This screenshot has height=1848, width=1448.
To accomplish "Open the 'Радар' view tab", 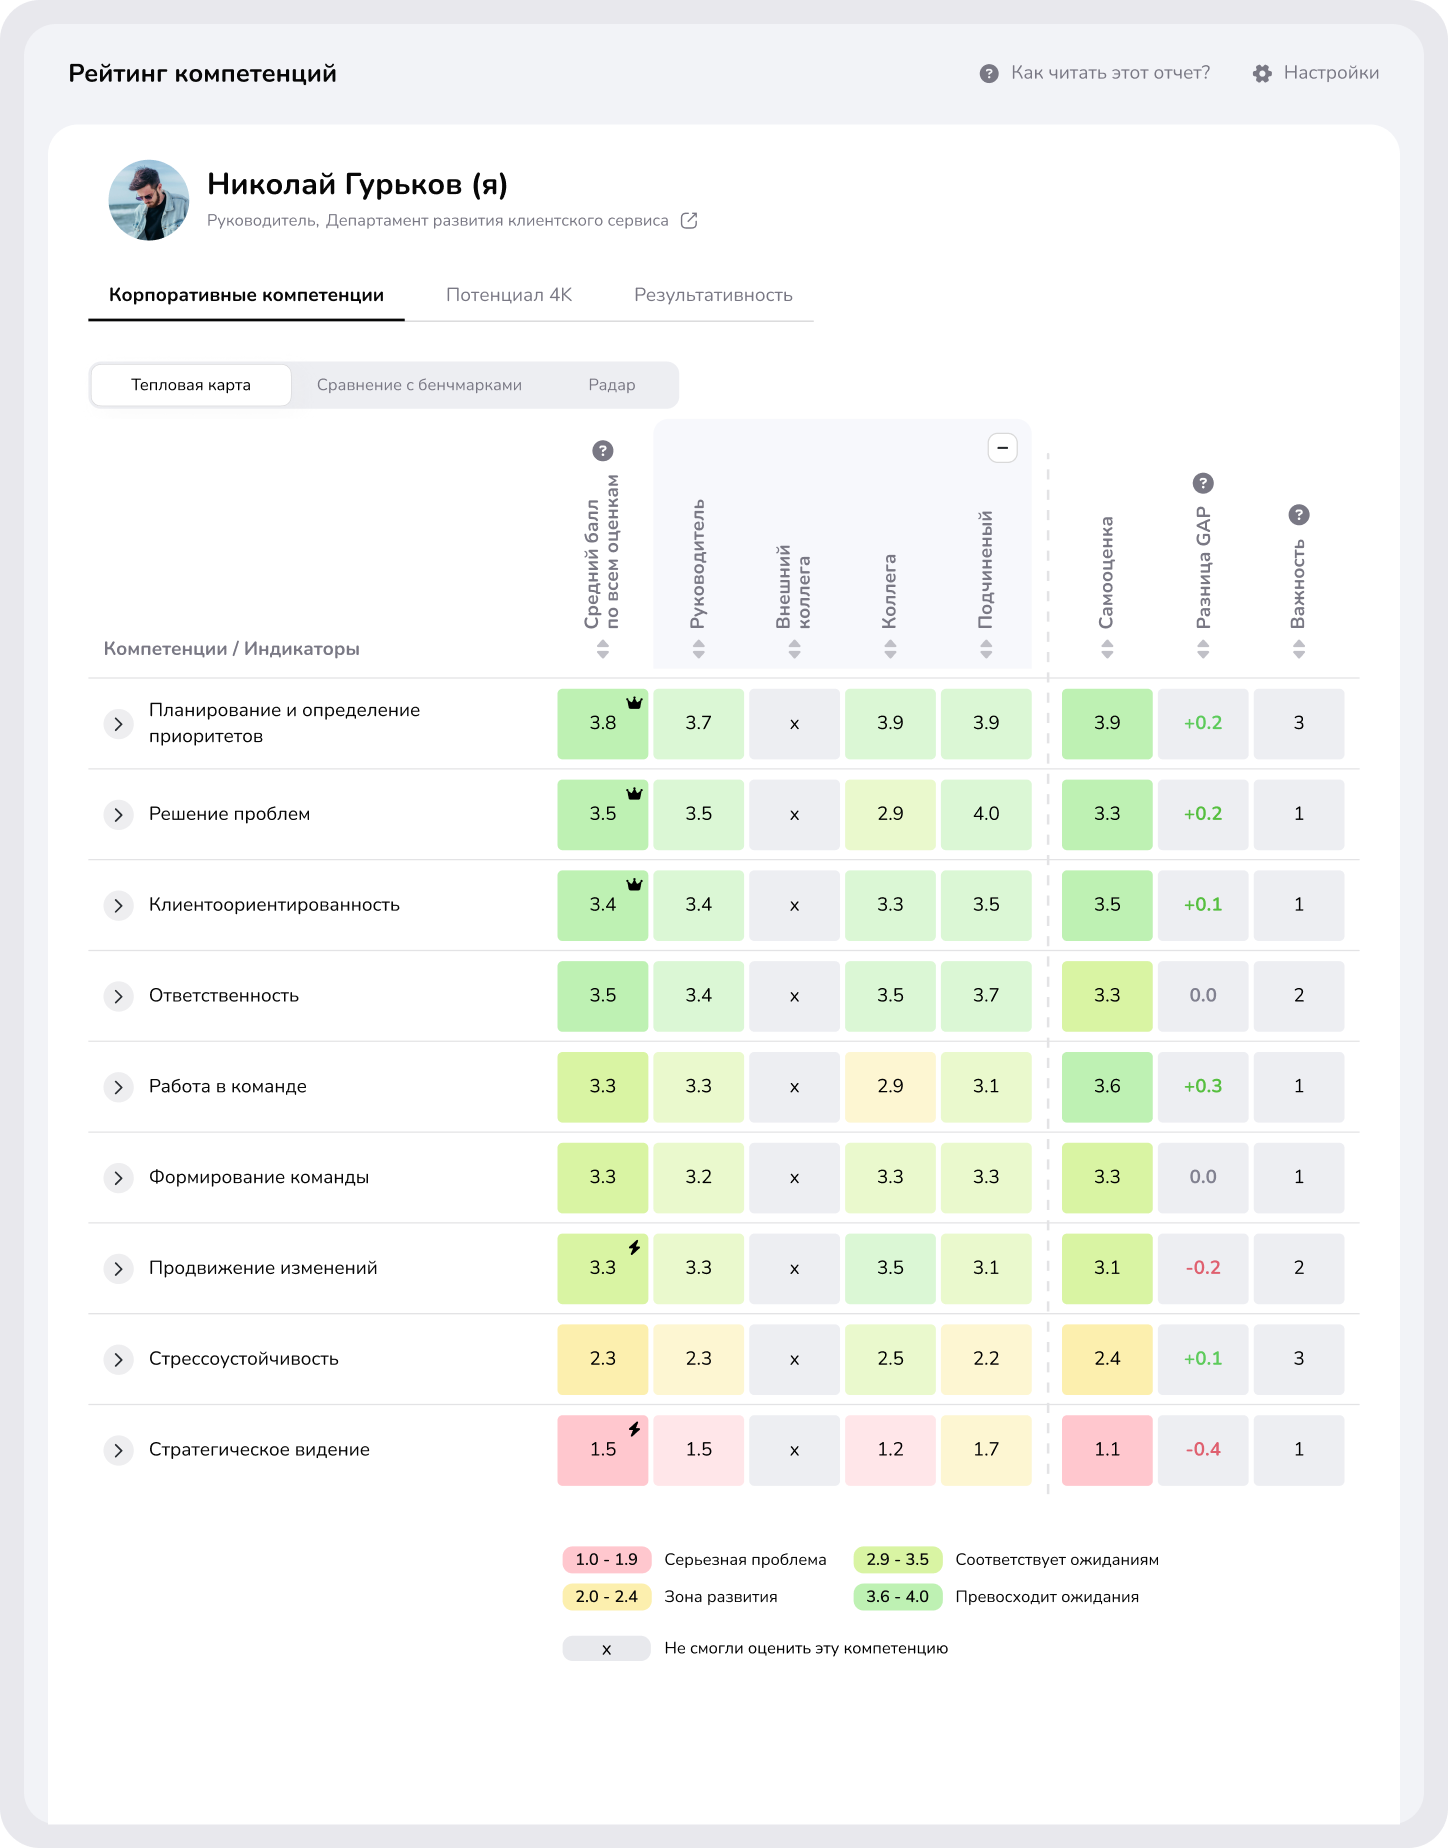I will pyautogui.click(x=611, y=384).
